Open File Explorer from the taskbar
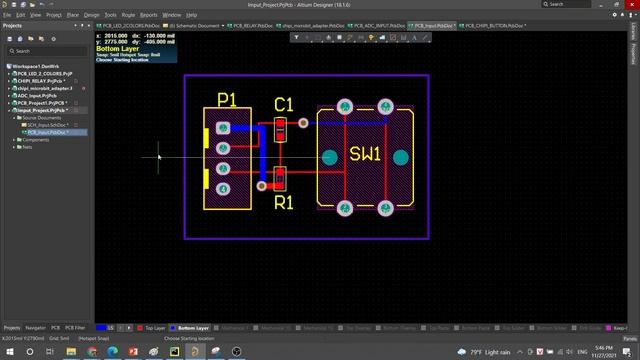This screenshot has height=360, width=640. [71, 351]
